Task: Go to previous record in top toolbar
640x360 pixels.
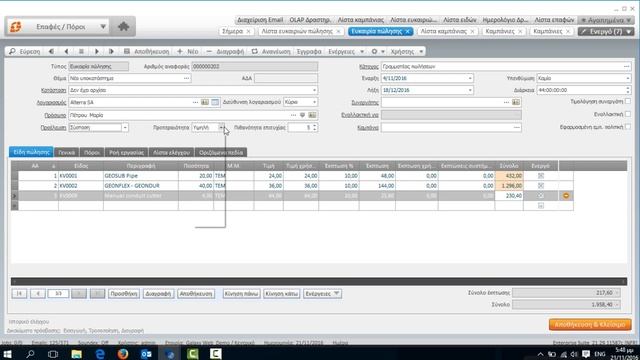Action: click(66, 51)
